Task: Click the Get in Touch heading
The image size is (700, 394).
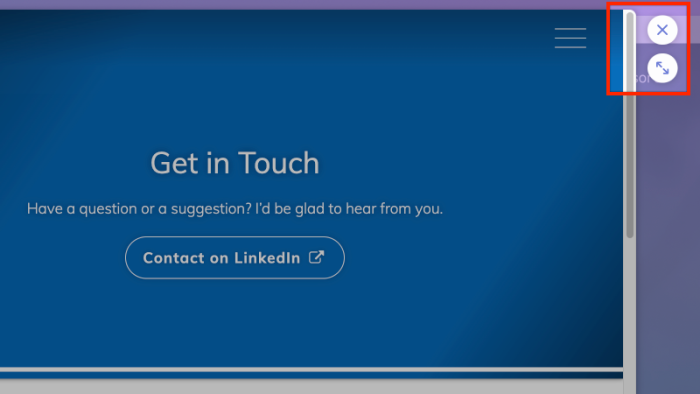Action: [x=235, y=163]
